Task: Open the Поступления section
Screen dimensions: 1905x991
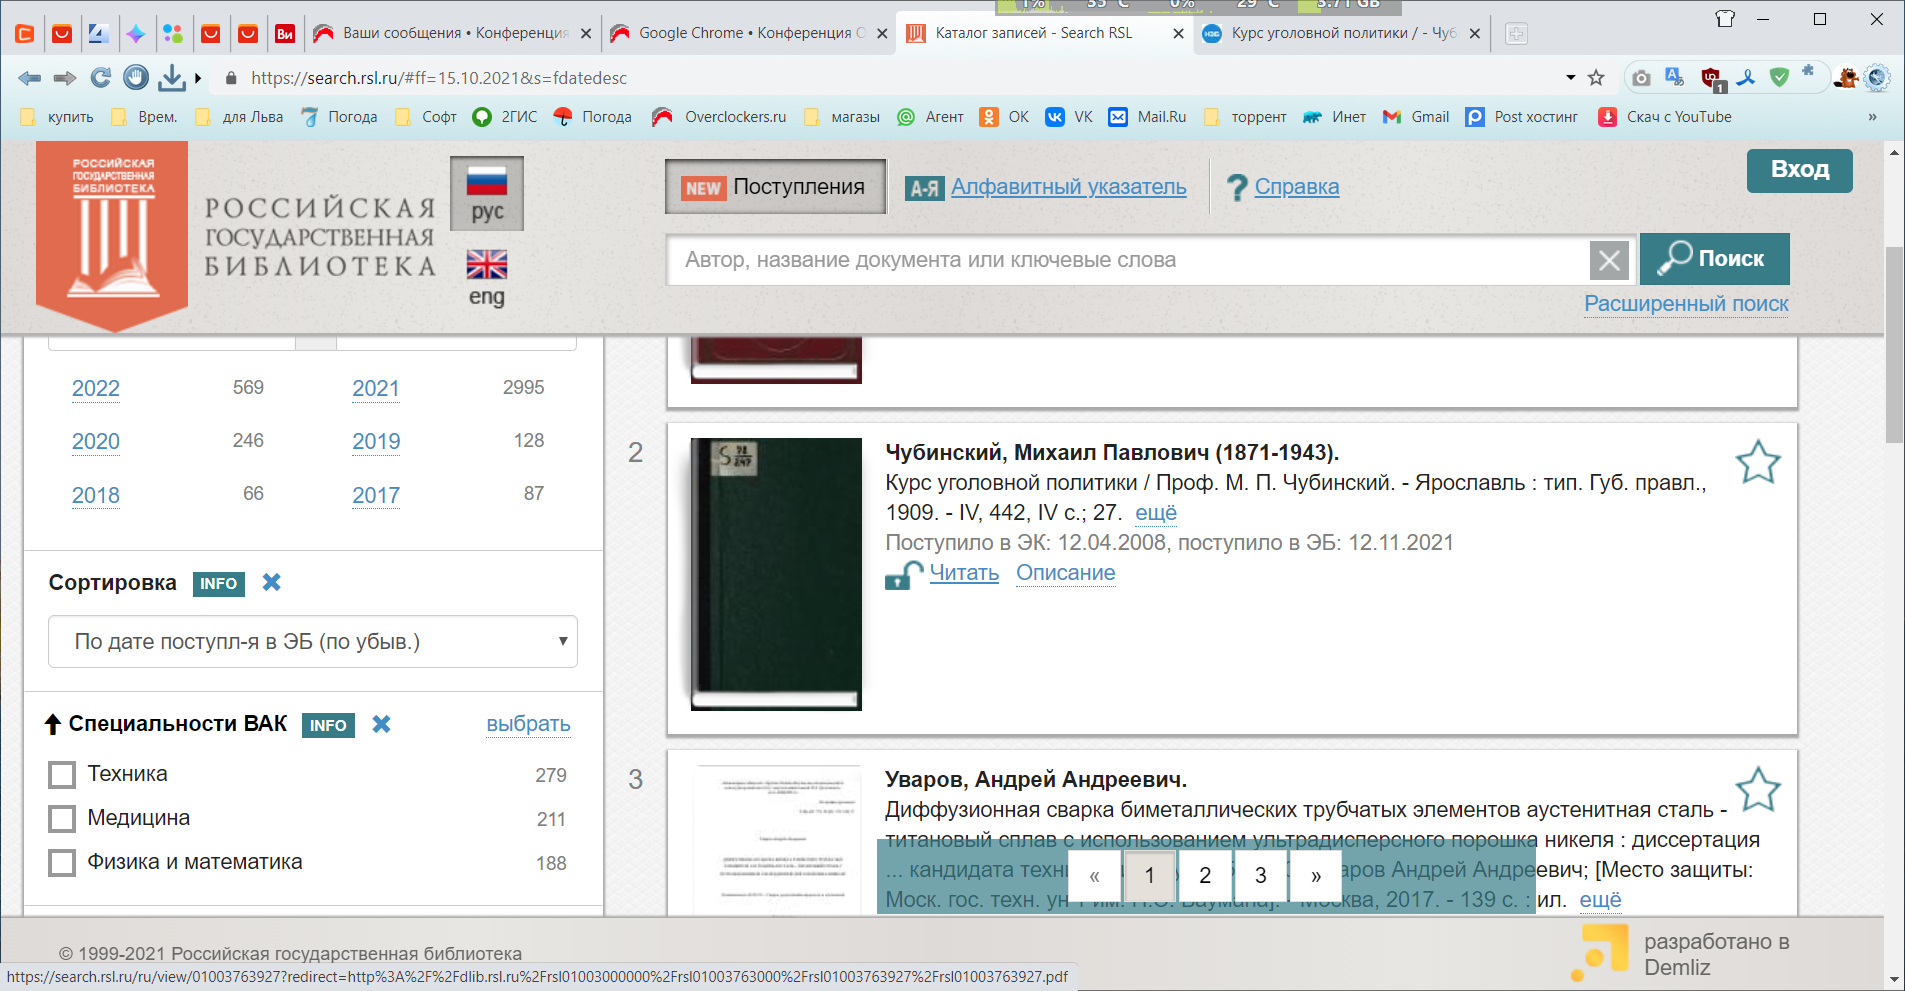Action: [775, 187]
